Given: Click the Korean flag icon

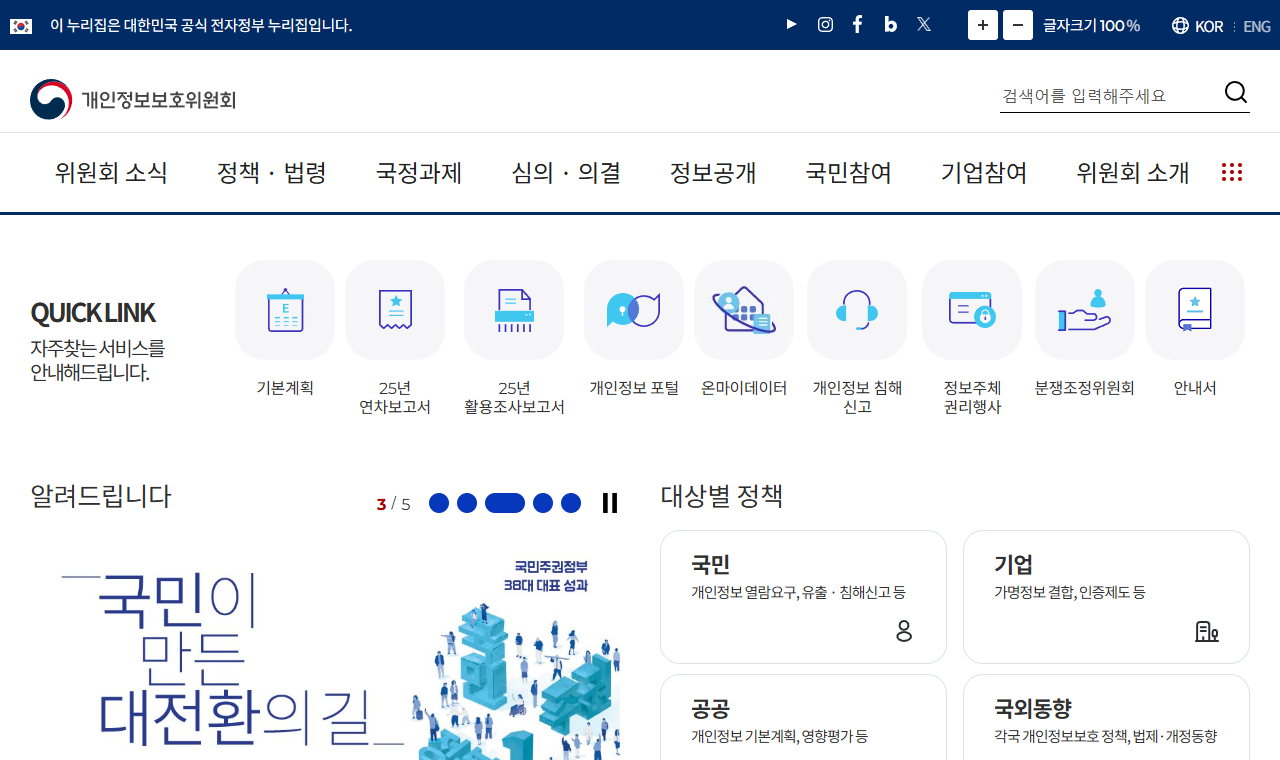Looking at the screenshot, I should point(21,26).
